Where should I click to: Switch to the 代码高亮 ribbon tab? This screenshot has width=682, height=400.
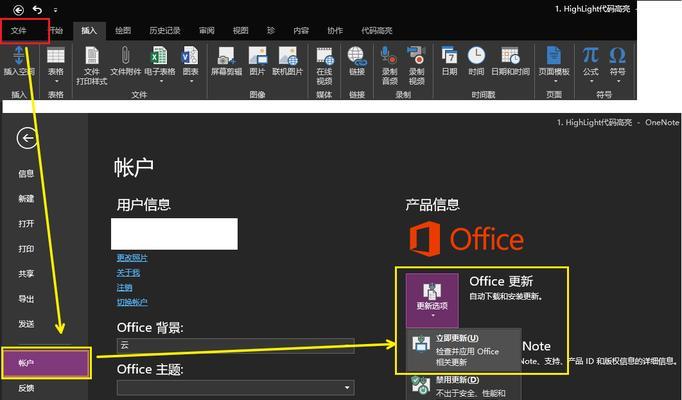pos(377,30)
